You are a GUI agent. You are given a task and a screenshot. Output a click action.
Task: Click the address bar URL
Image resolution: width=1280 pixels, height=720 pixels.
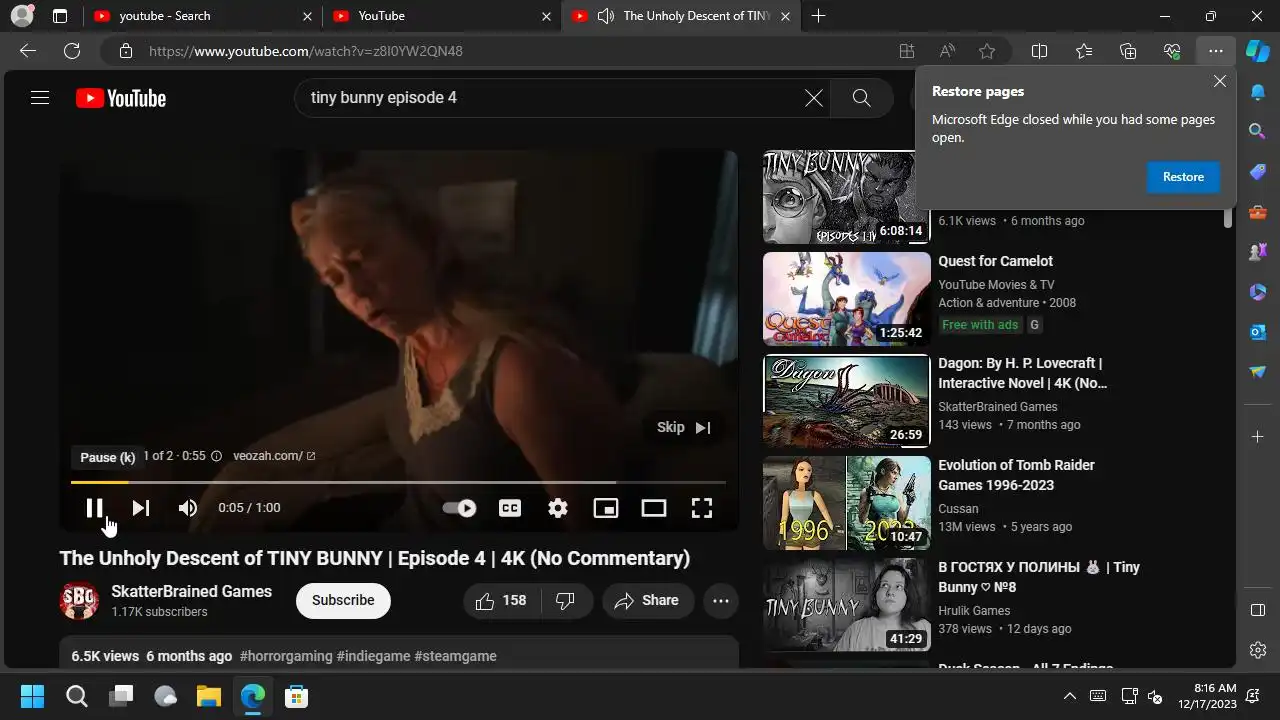(306, 51)
